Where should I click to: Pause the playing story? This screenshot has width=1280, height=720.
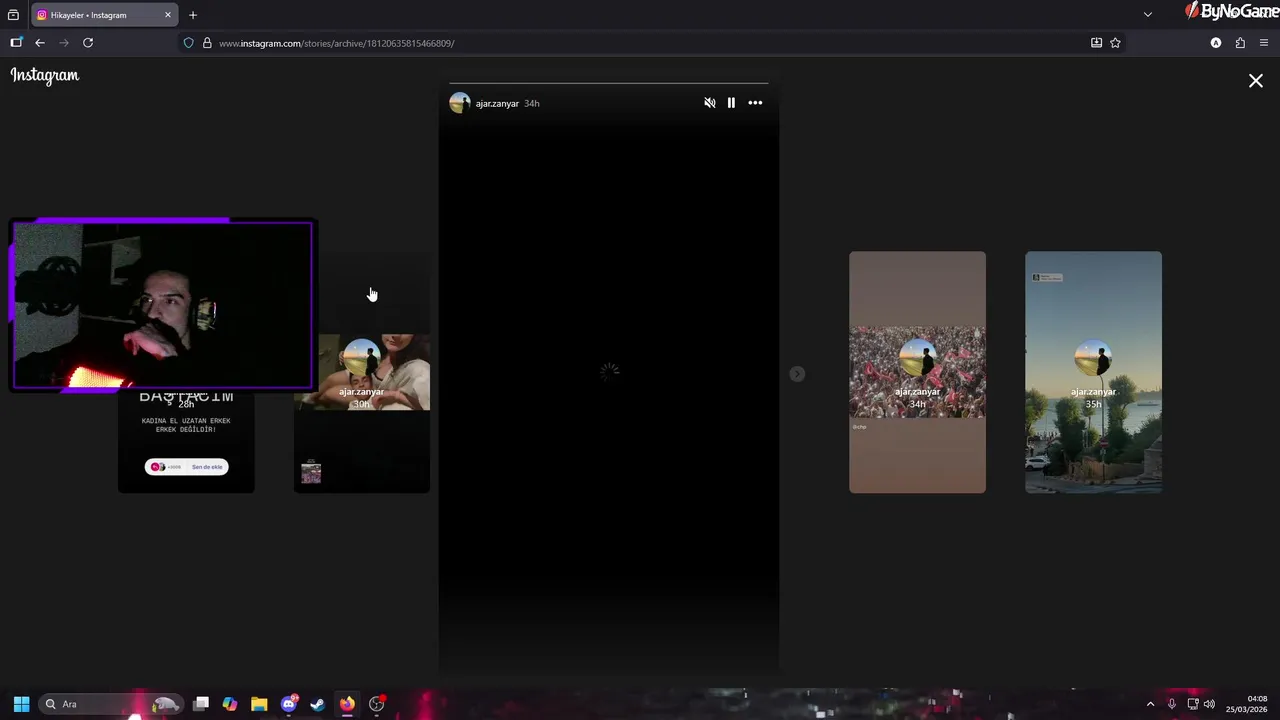[x=731, y=103]
